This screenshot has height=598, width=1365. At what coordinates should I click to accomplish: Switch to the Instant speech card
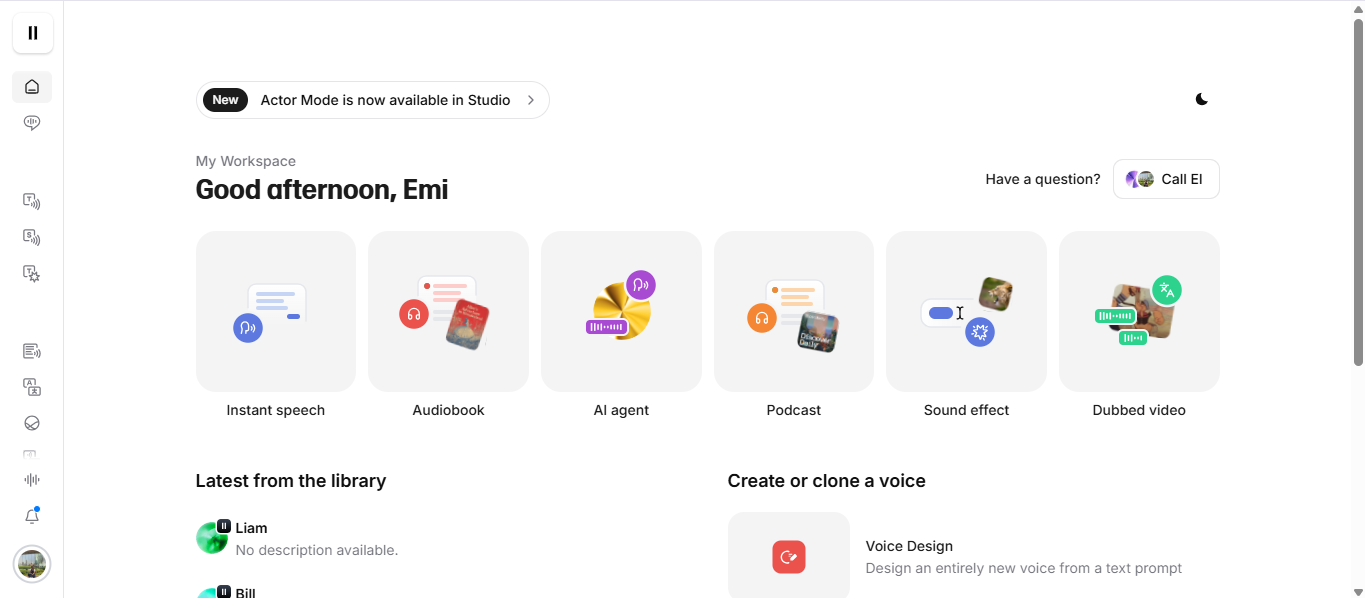point(275,311)
